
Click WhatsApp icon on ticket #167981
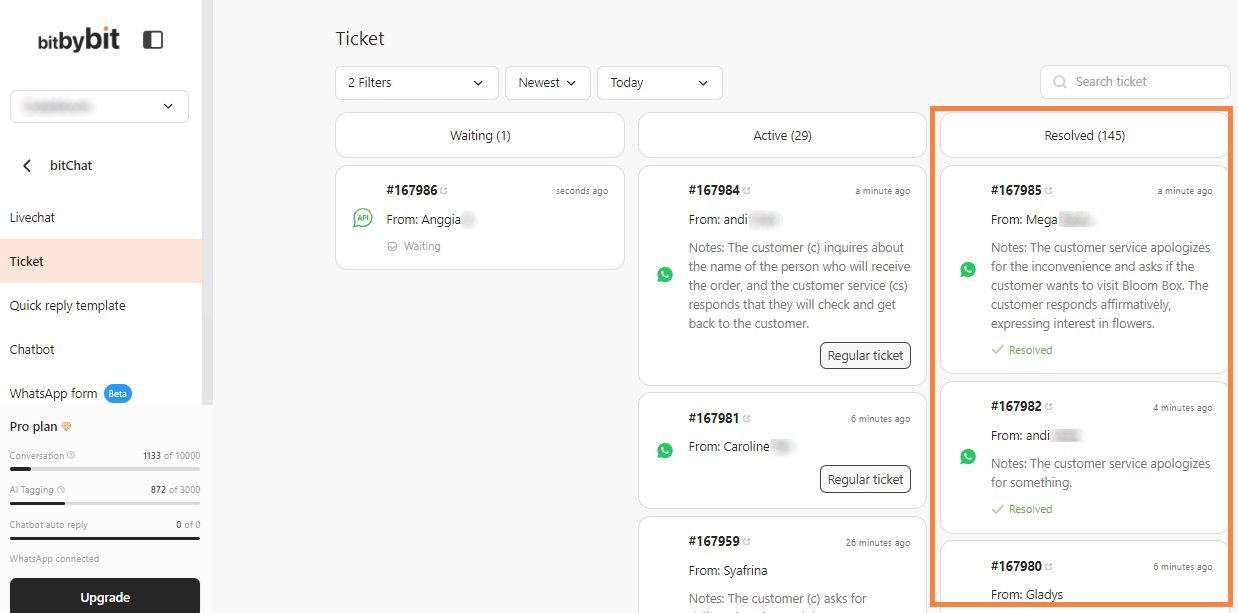(665, 451)
